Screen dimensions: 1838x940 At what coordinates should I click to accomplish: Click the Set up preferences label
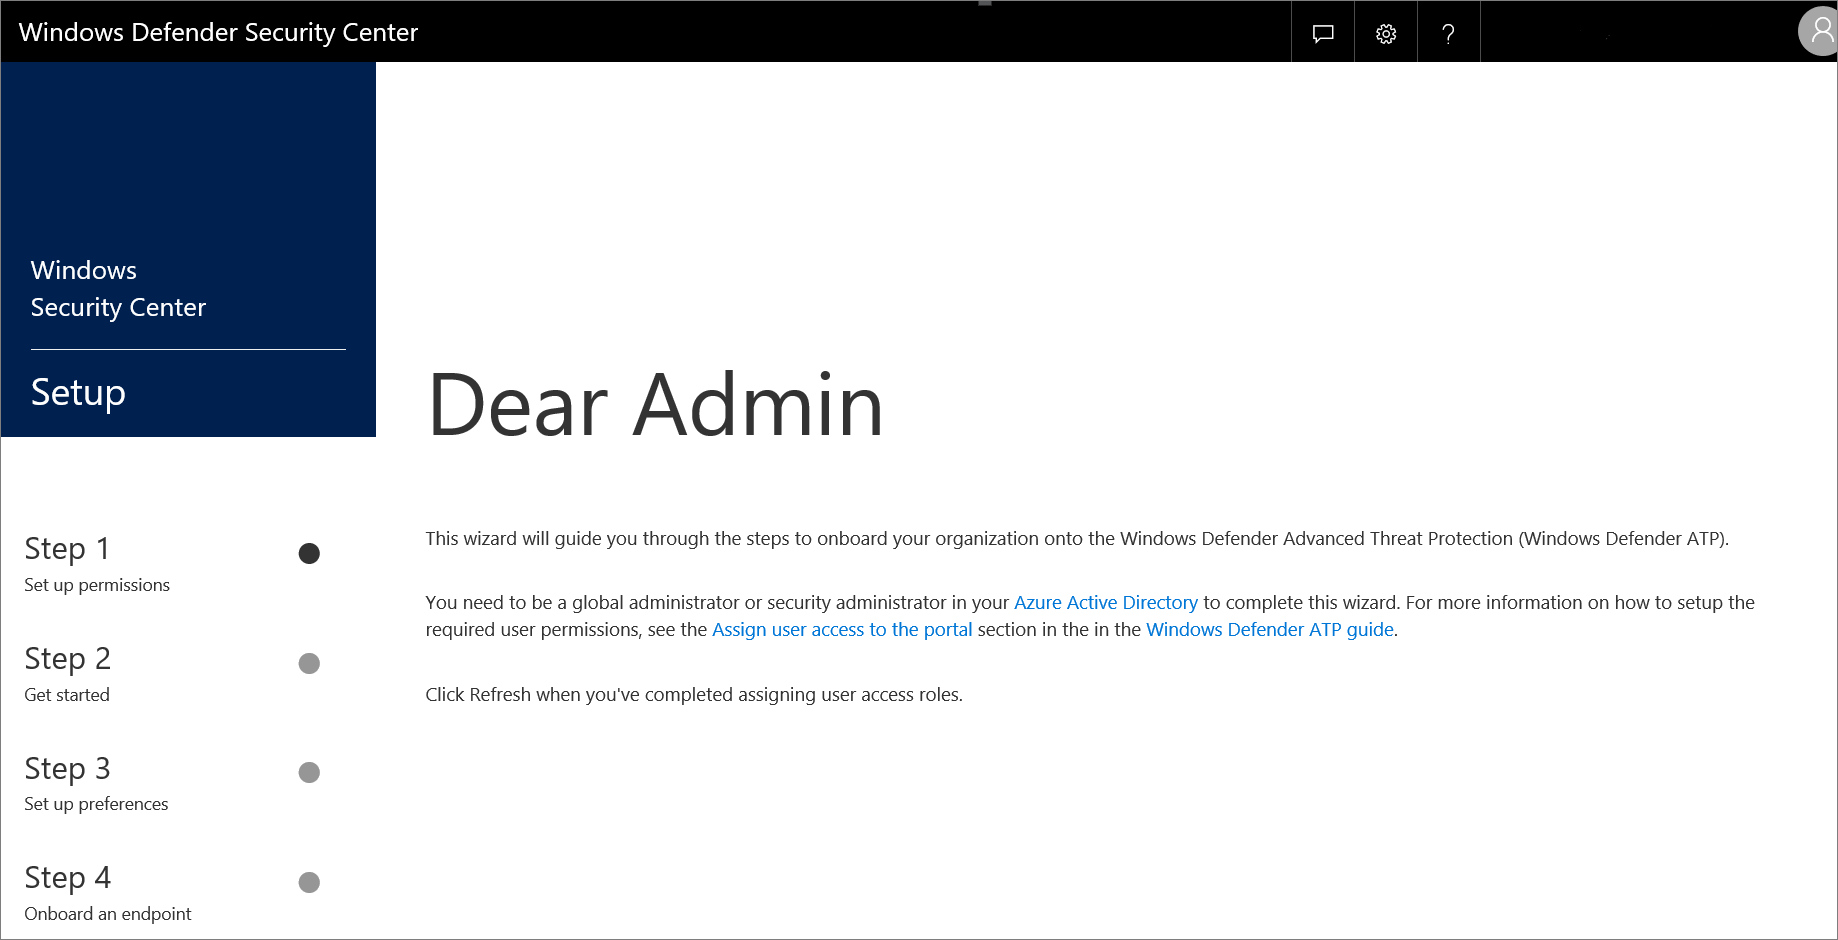click(96, 804)
